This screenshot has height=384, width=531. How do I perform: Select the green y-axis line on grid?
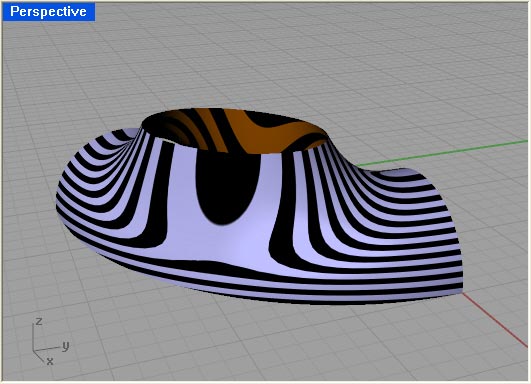click(440, 153)
